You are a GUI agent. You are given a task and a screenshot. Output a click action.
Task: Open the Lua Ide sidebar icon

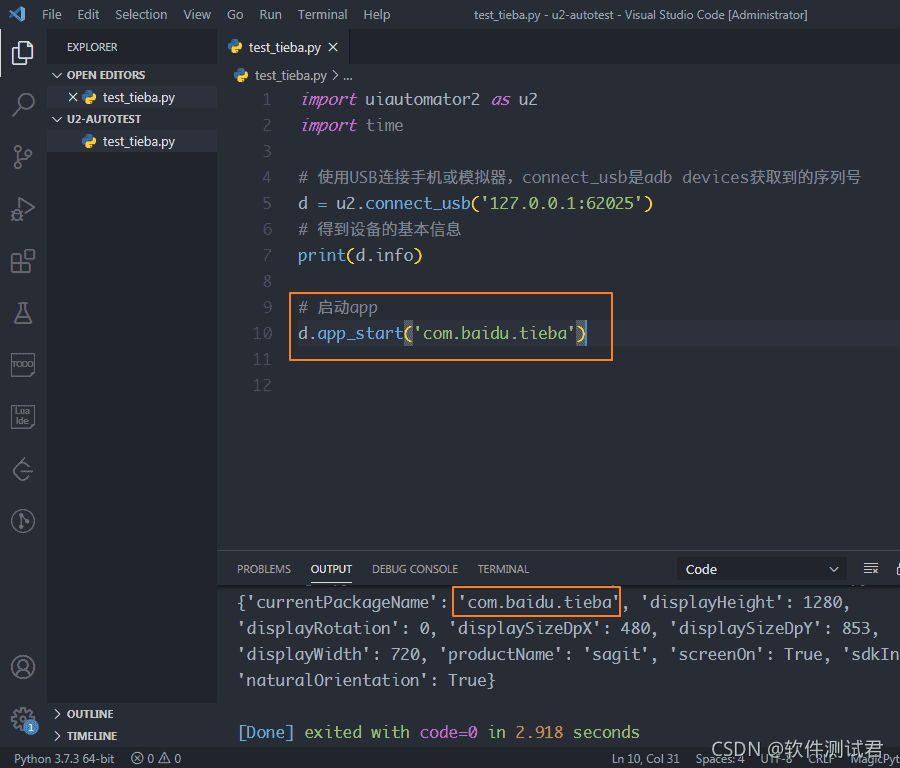click(22, 416)
